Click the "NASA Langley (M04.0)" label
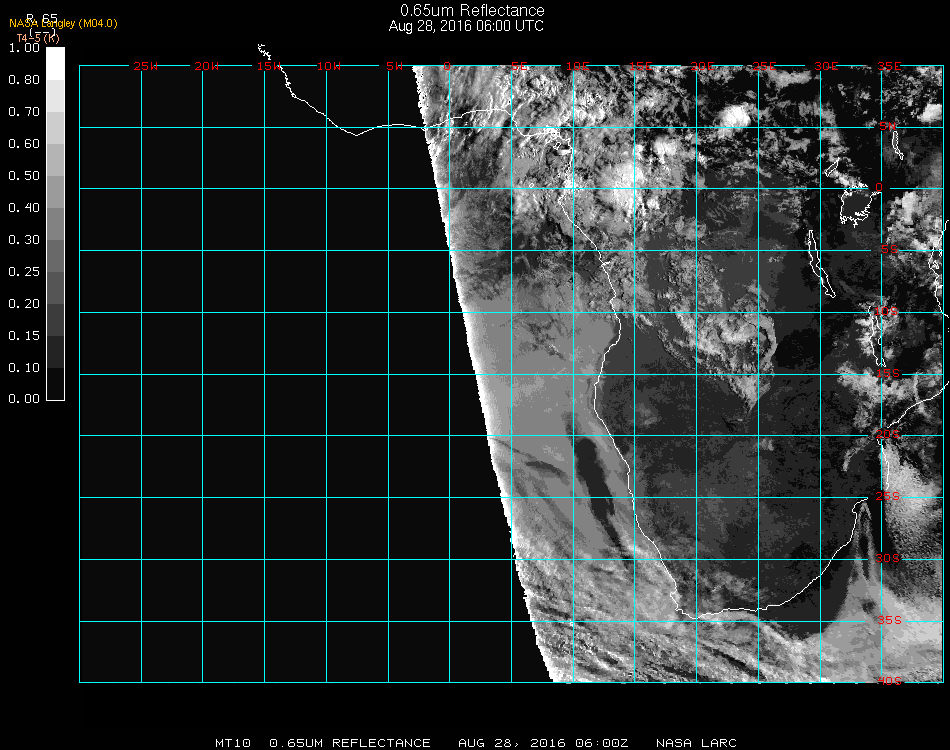950x750 pixels. [x=63, y=24]
